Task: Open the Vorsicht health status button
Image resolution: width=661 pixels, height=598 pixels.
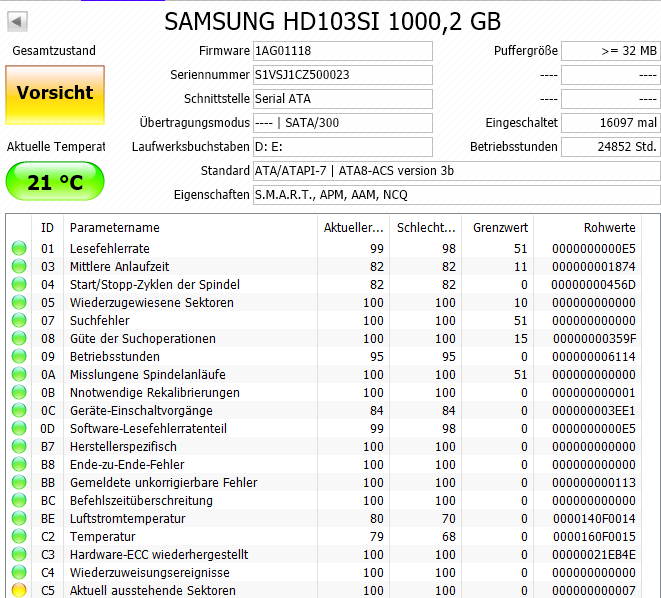Action: [55, 95]
